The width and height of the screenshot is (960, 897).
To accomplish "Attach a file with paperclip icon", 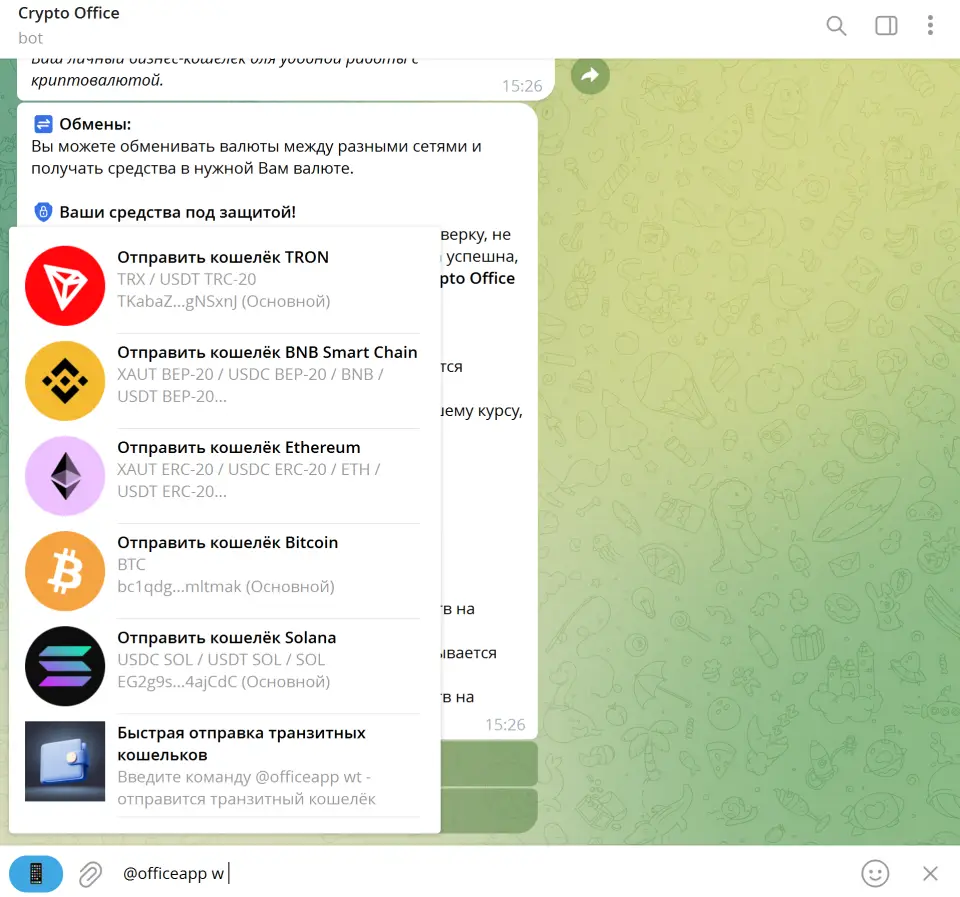I will (90, 874).
